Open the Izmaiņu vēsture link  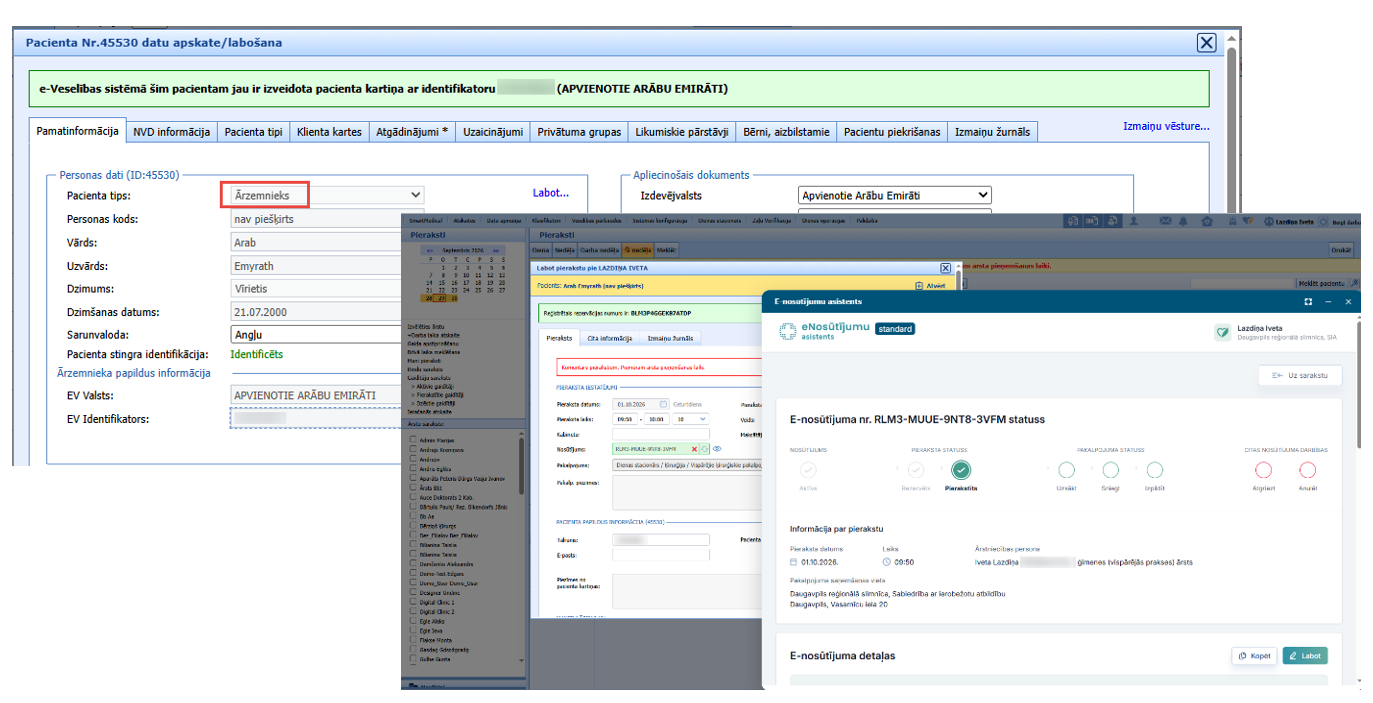pyautogui.click(x=1166, y=127)
